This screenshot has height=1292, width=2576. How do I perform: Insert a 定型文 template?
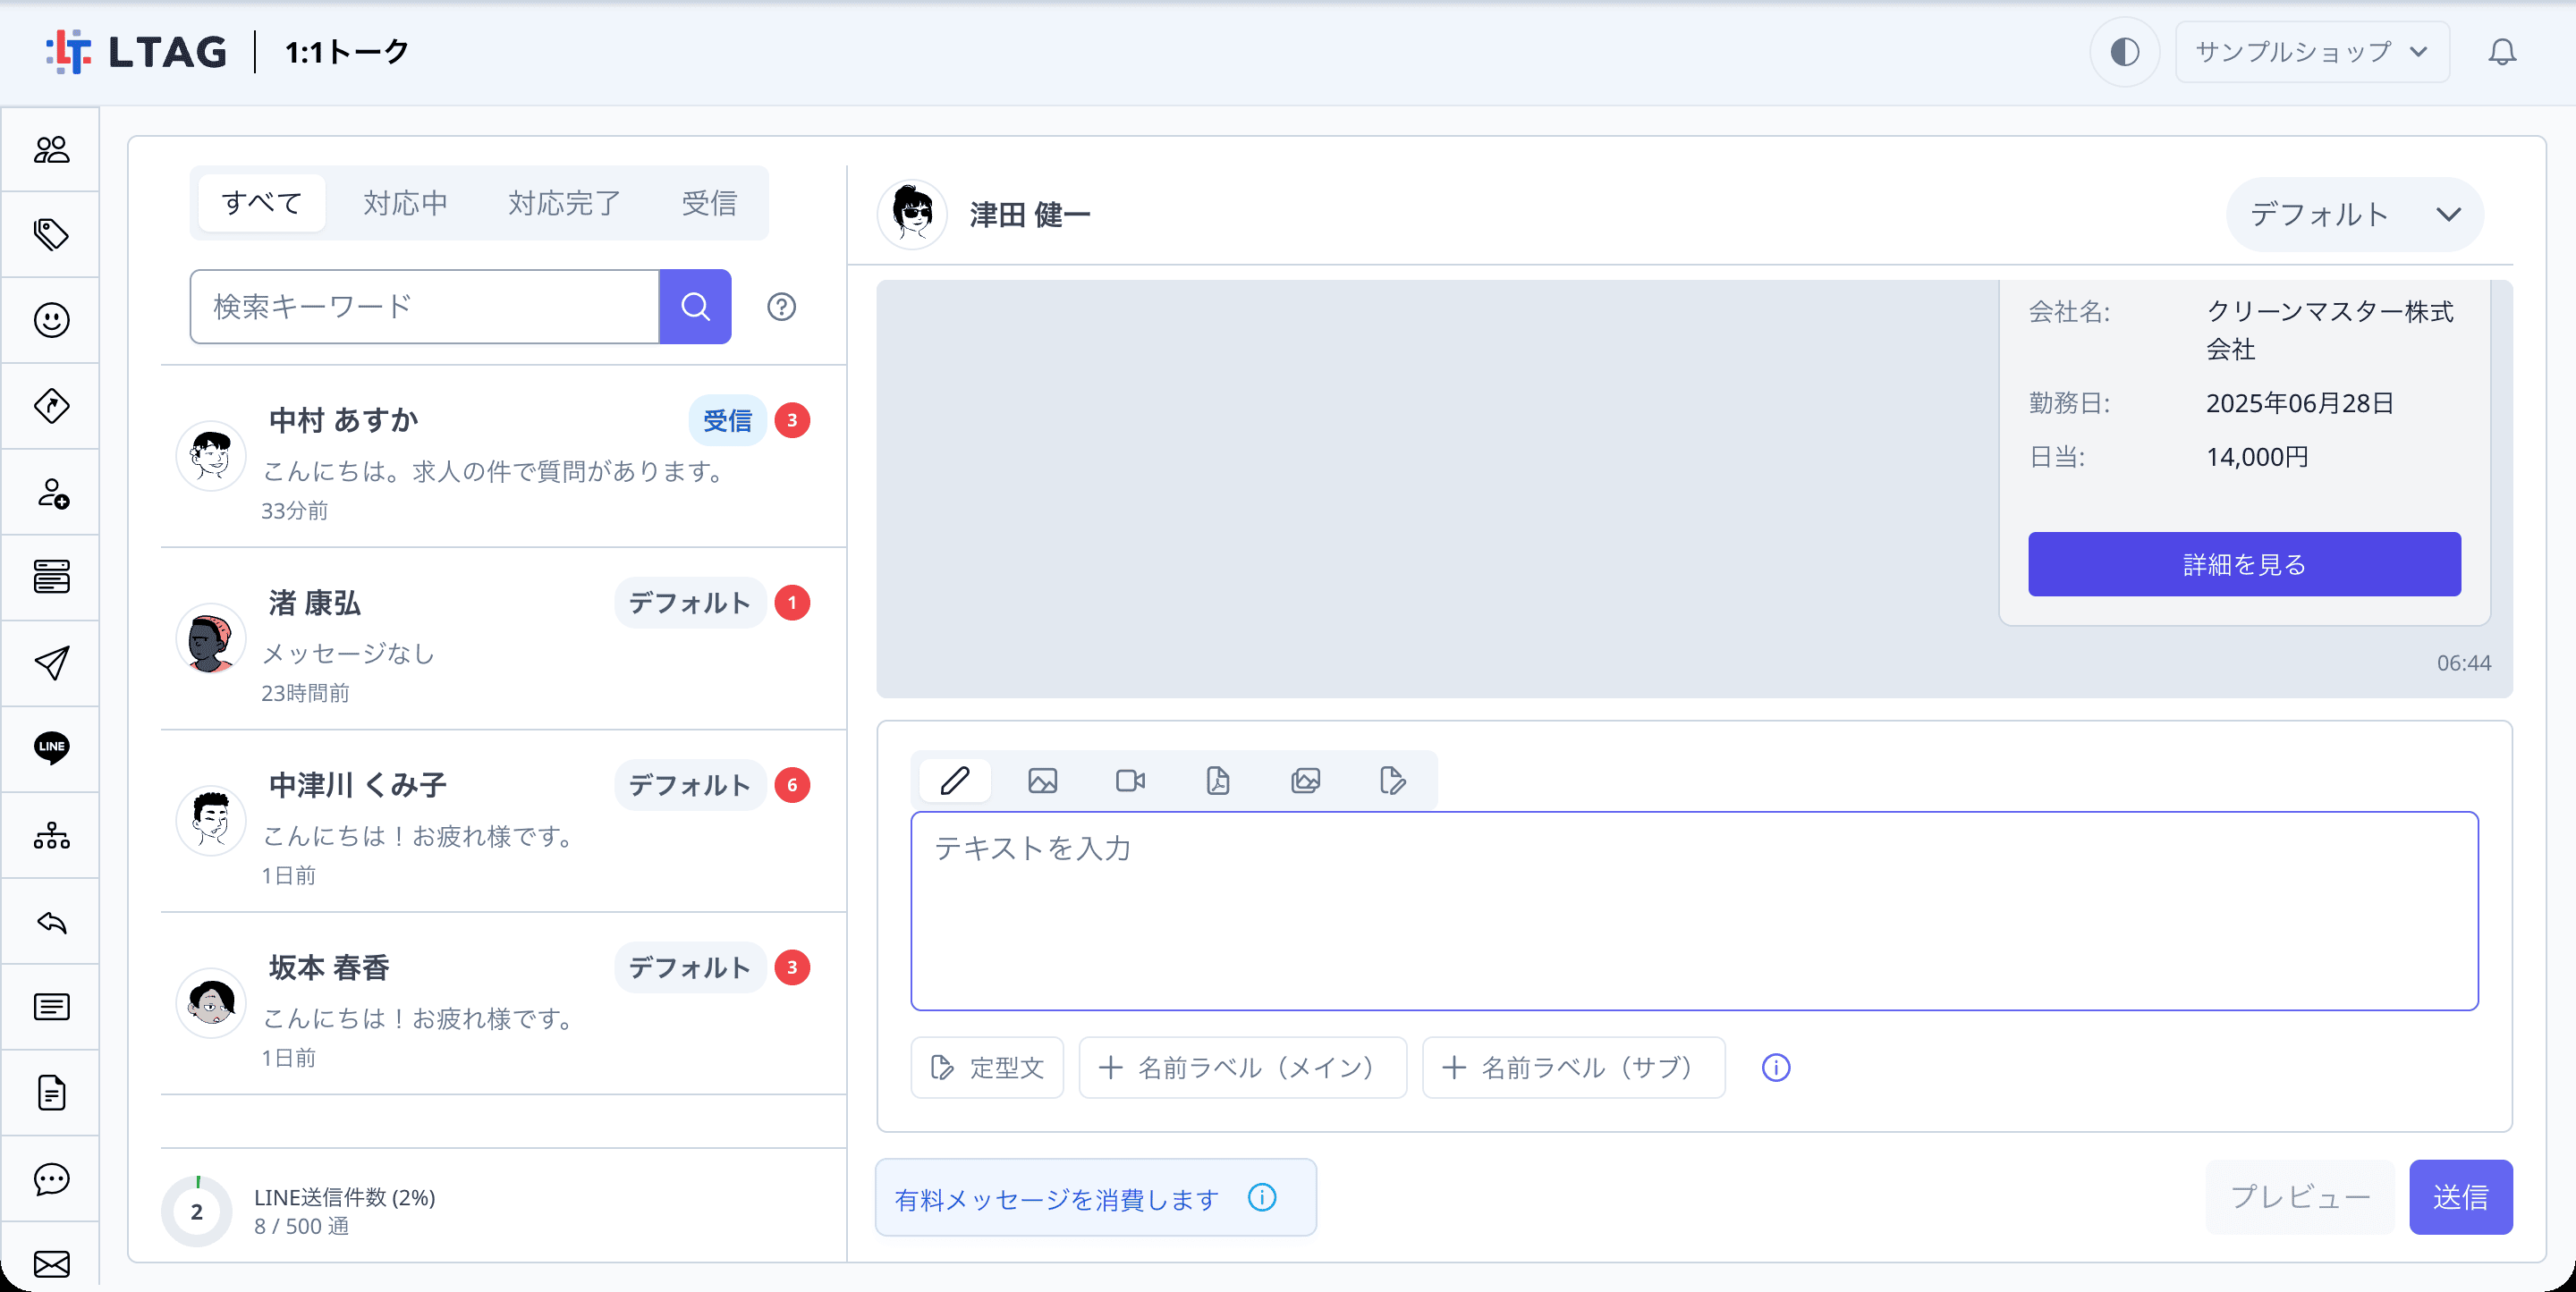coord(987,1068)
